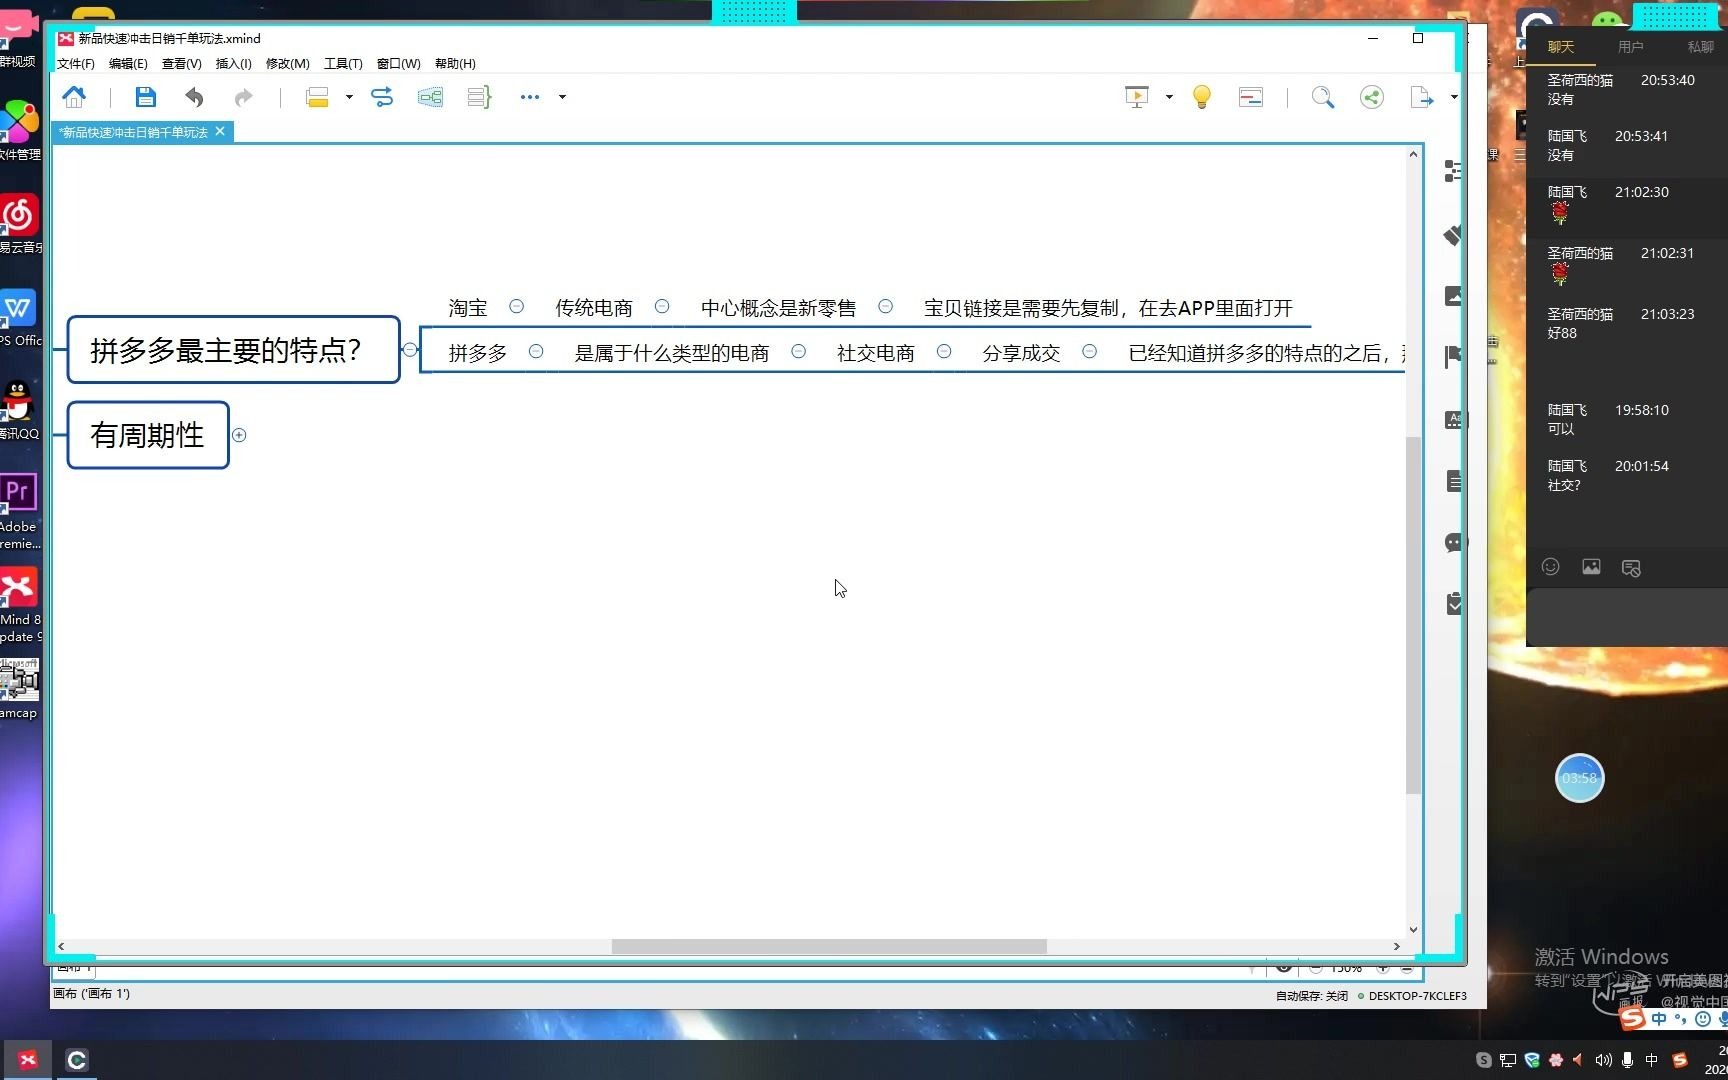Viewport: 1728px width, 1080px height.
Task: Click the horizontal canvas scrollbar thumb
Action: [x=829, y=946]
